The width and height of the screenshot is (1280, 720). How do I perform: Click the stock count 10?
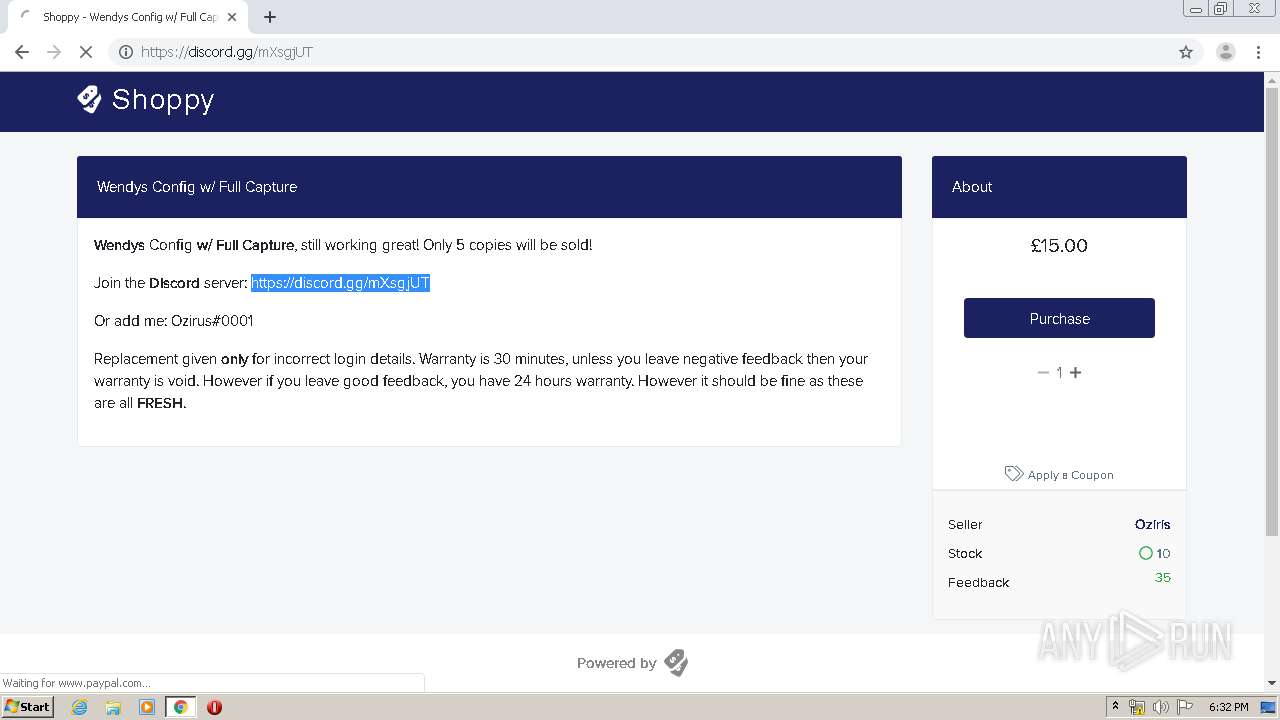tap(1163, 553)
